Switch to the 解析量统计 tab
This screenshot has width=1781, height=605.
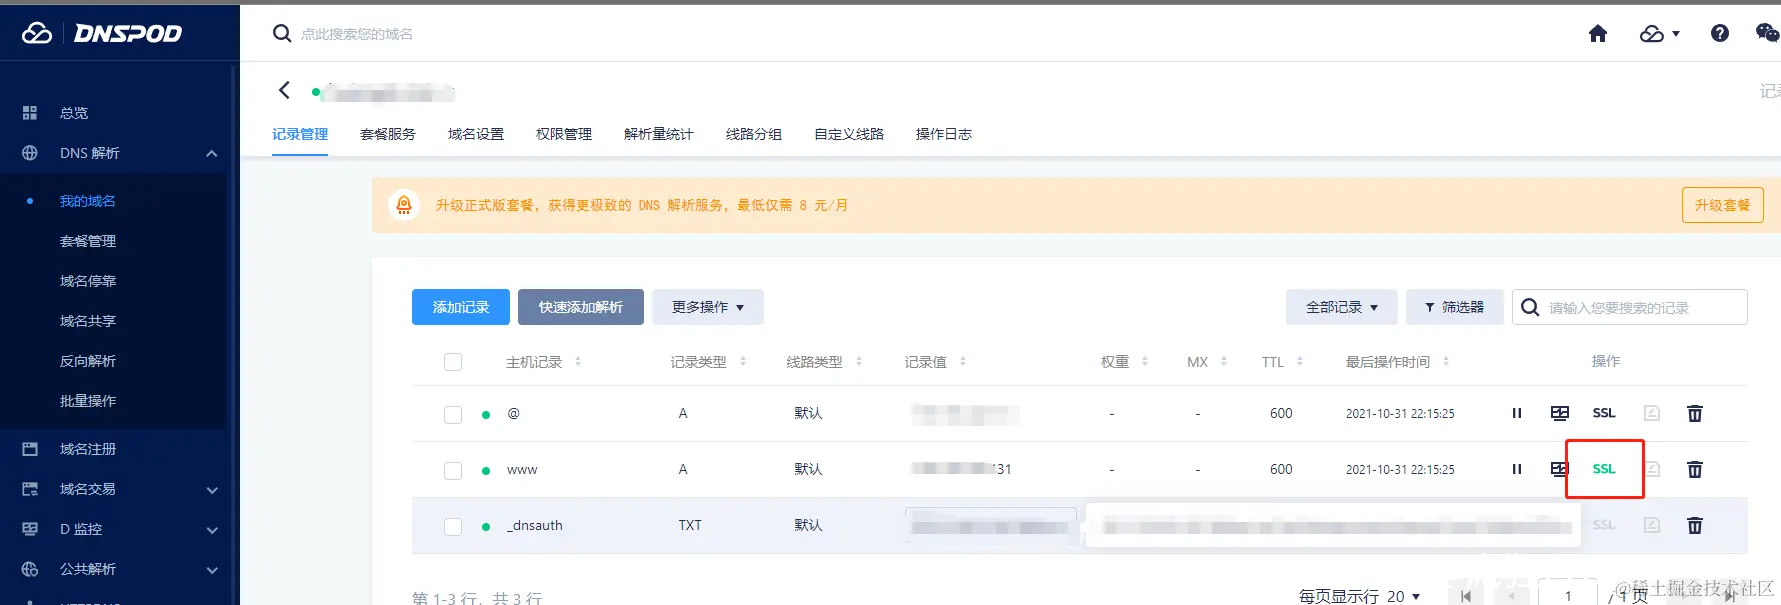(x=659, y=134)
